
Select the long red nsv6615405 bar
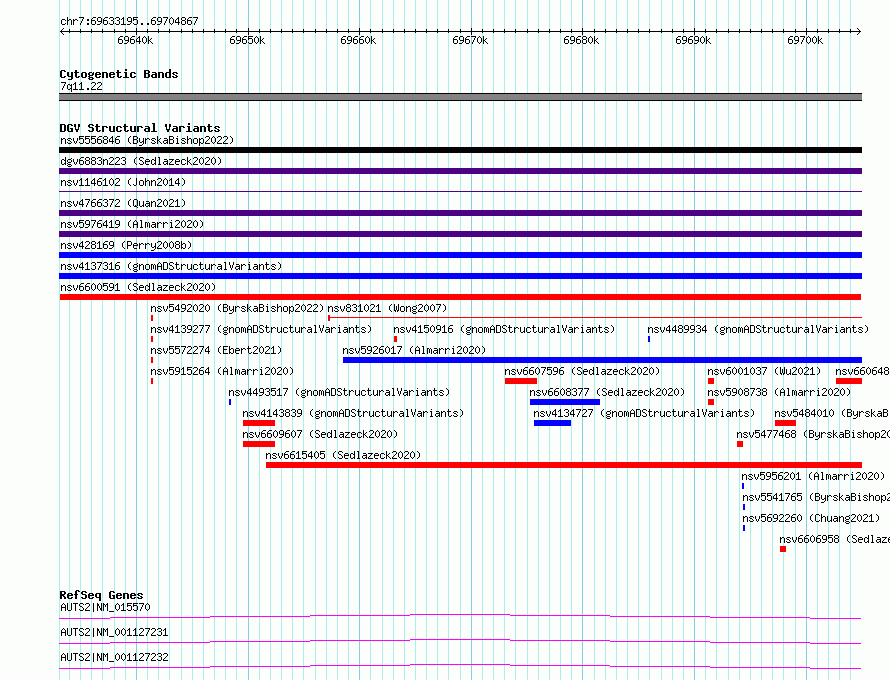click(564, 465)
